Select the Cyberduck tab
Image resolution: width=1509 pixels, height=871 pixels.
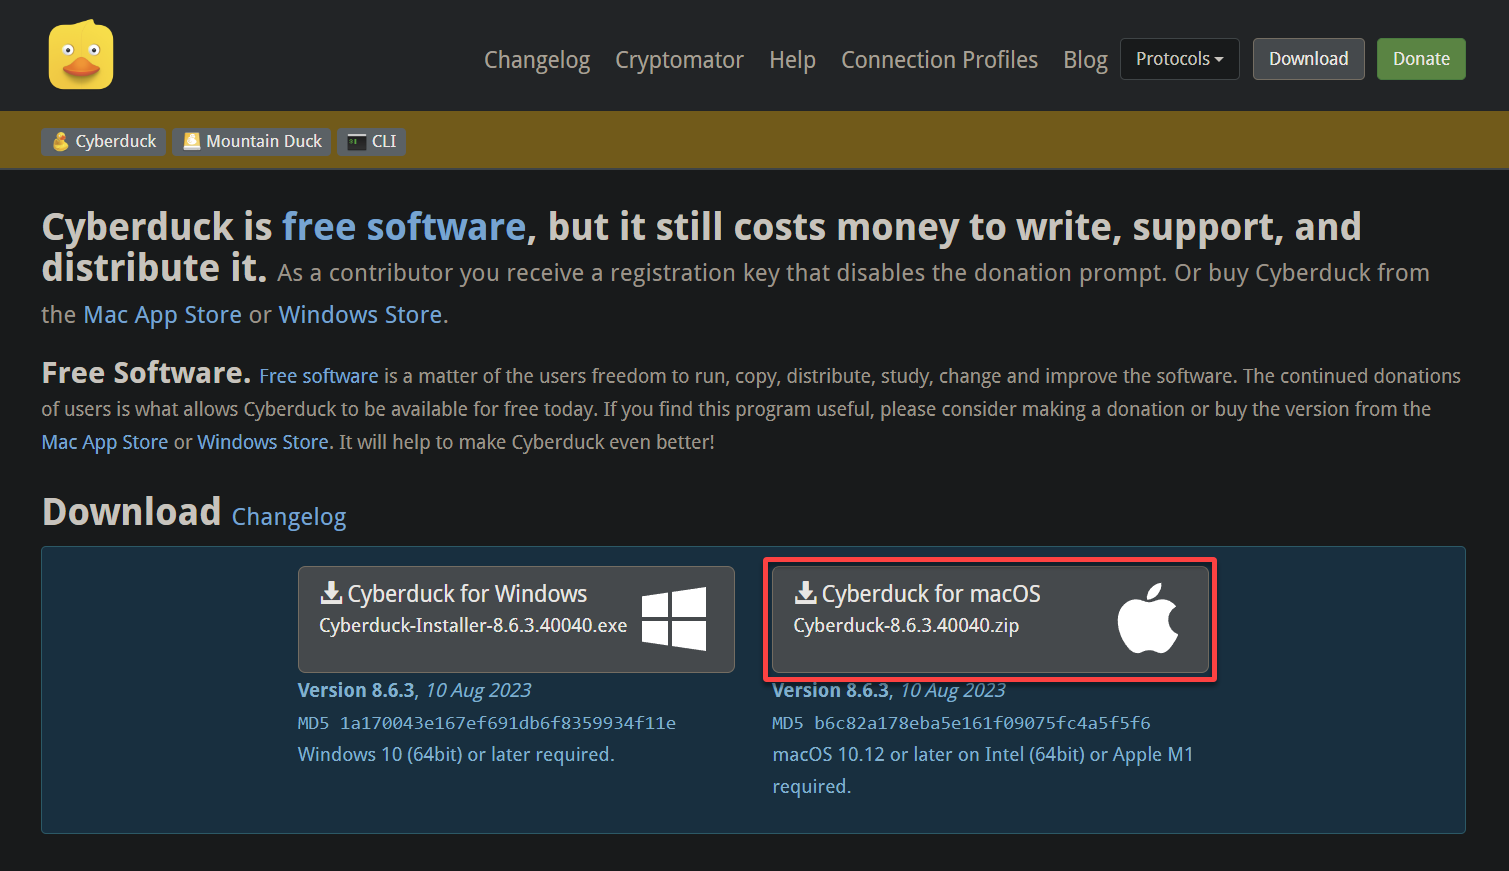pyautogui.click(x=104, y=141)
